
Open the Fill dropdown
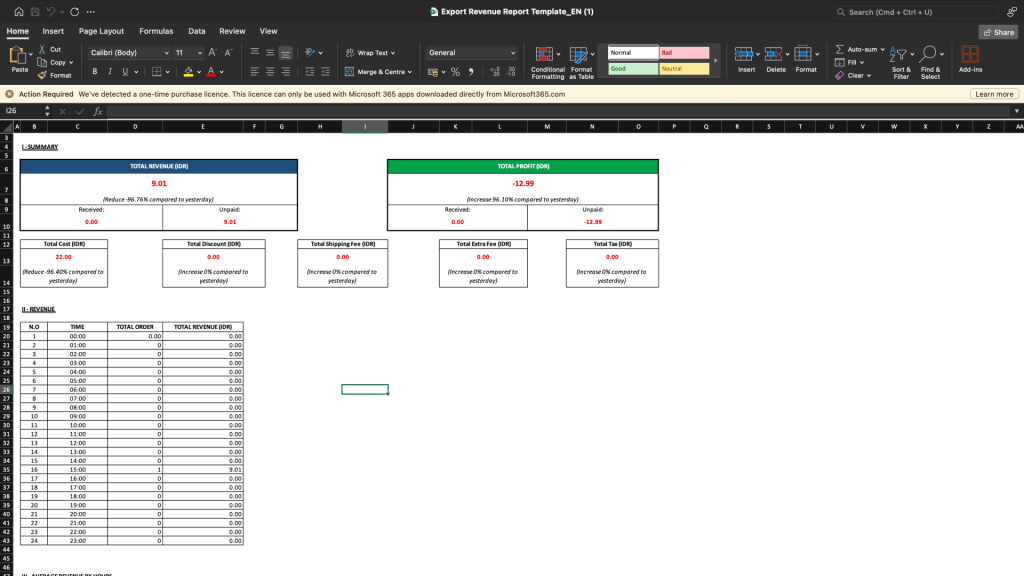850,63
